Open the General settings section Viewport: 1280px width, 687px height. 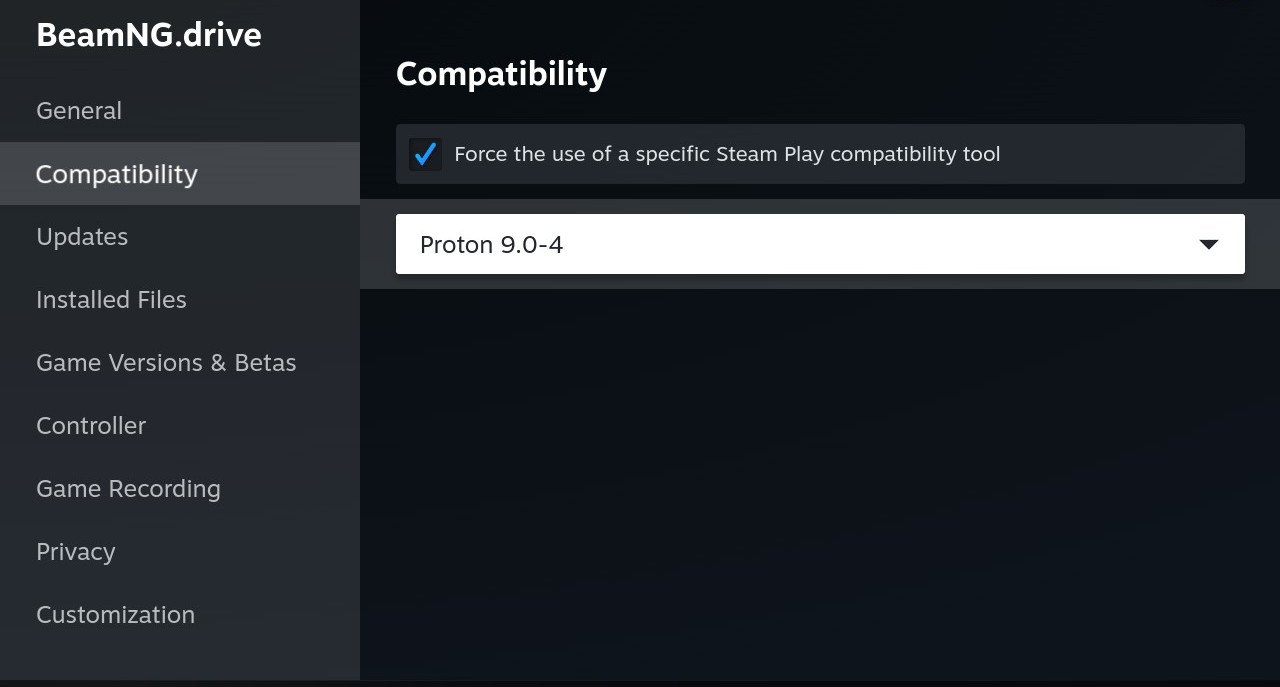point(78,110)
